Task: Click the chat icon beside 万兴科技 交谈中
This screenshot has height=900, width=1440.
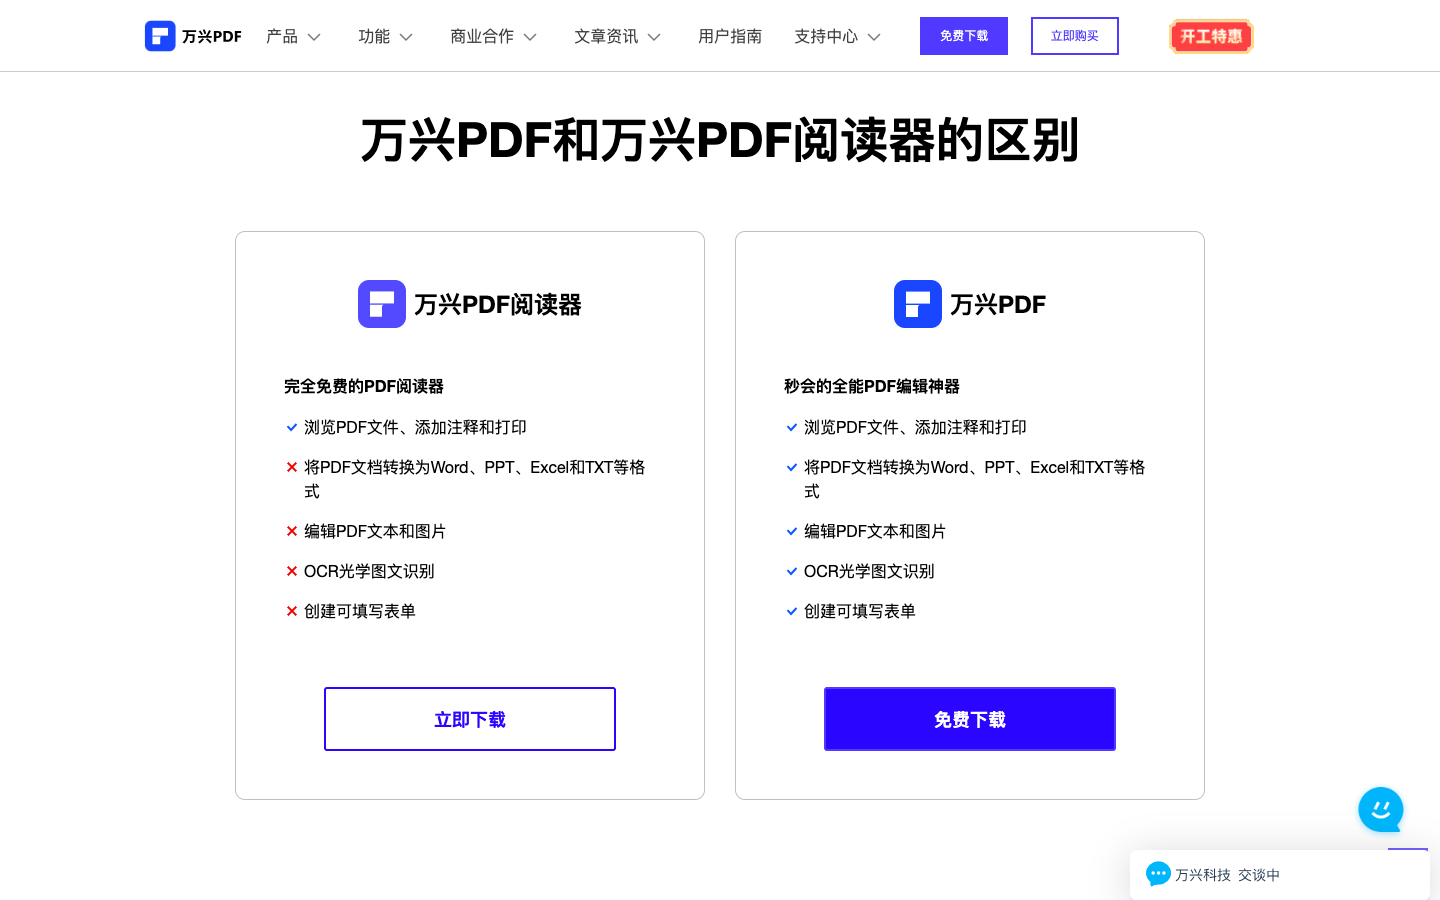Action: point(1158,874)
